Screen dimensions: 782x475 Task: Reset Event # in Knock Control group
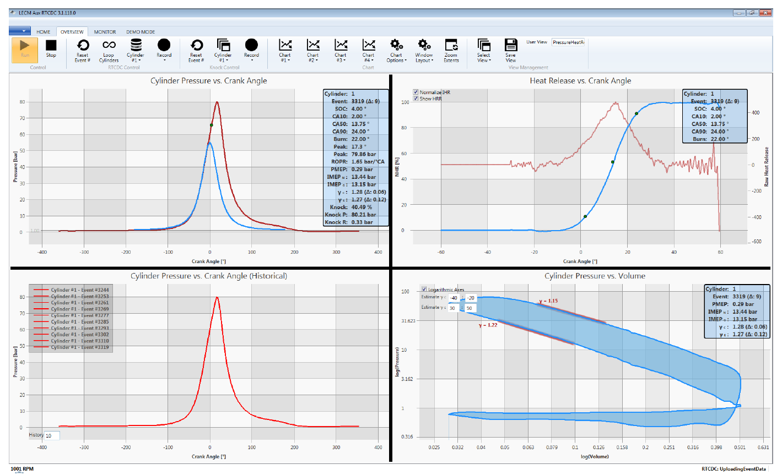[x=196, y=51]
